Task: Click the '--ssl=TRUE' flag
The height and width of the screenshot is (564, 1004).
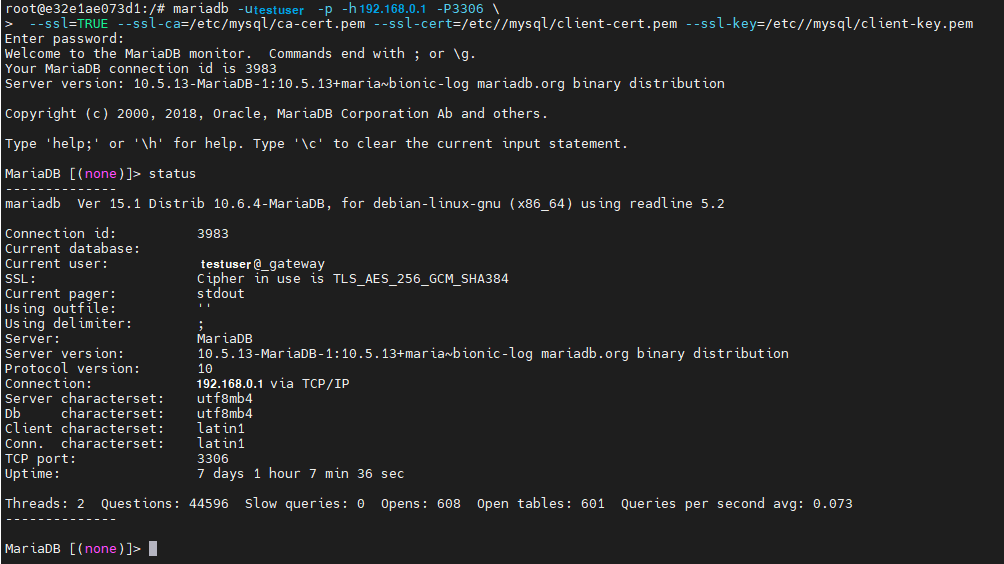Action: pos(69,24)
